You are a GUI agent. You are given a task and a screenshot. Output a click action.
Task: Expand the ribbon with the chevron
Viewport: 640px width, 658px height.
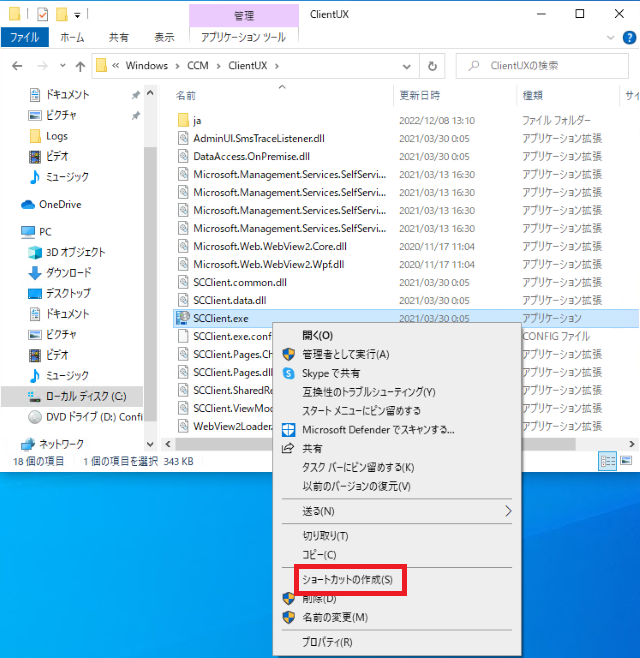[x=610, y=38]
